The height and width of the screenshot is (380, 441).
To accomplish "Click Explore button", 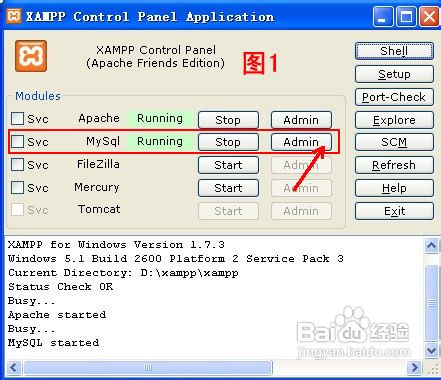I will [x=394, y=120].
